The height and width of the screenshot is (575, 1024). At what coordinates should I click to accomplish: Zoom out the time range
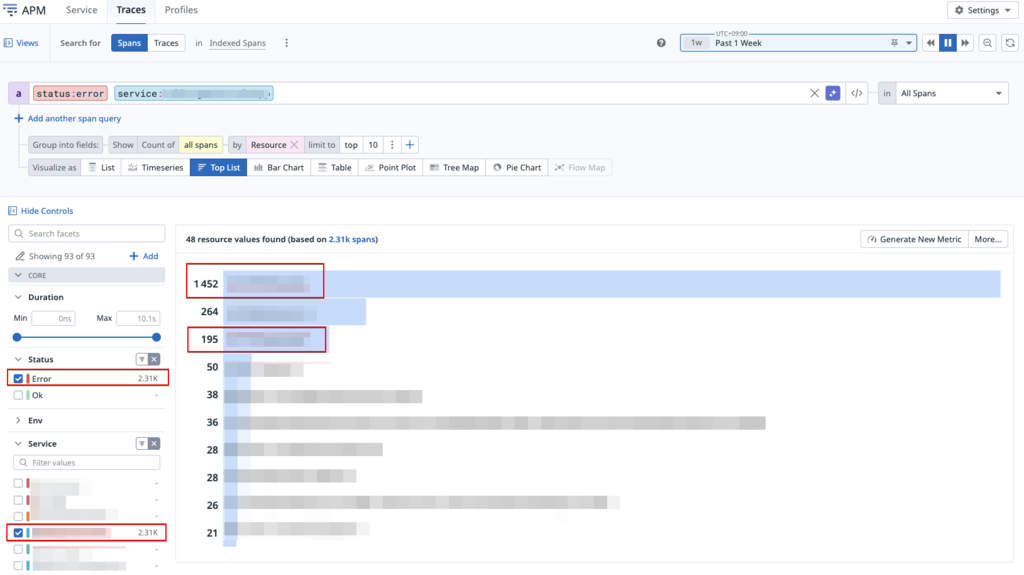pyautogui.click(x=987, y=43)
